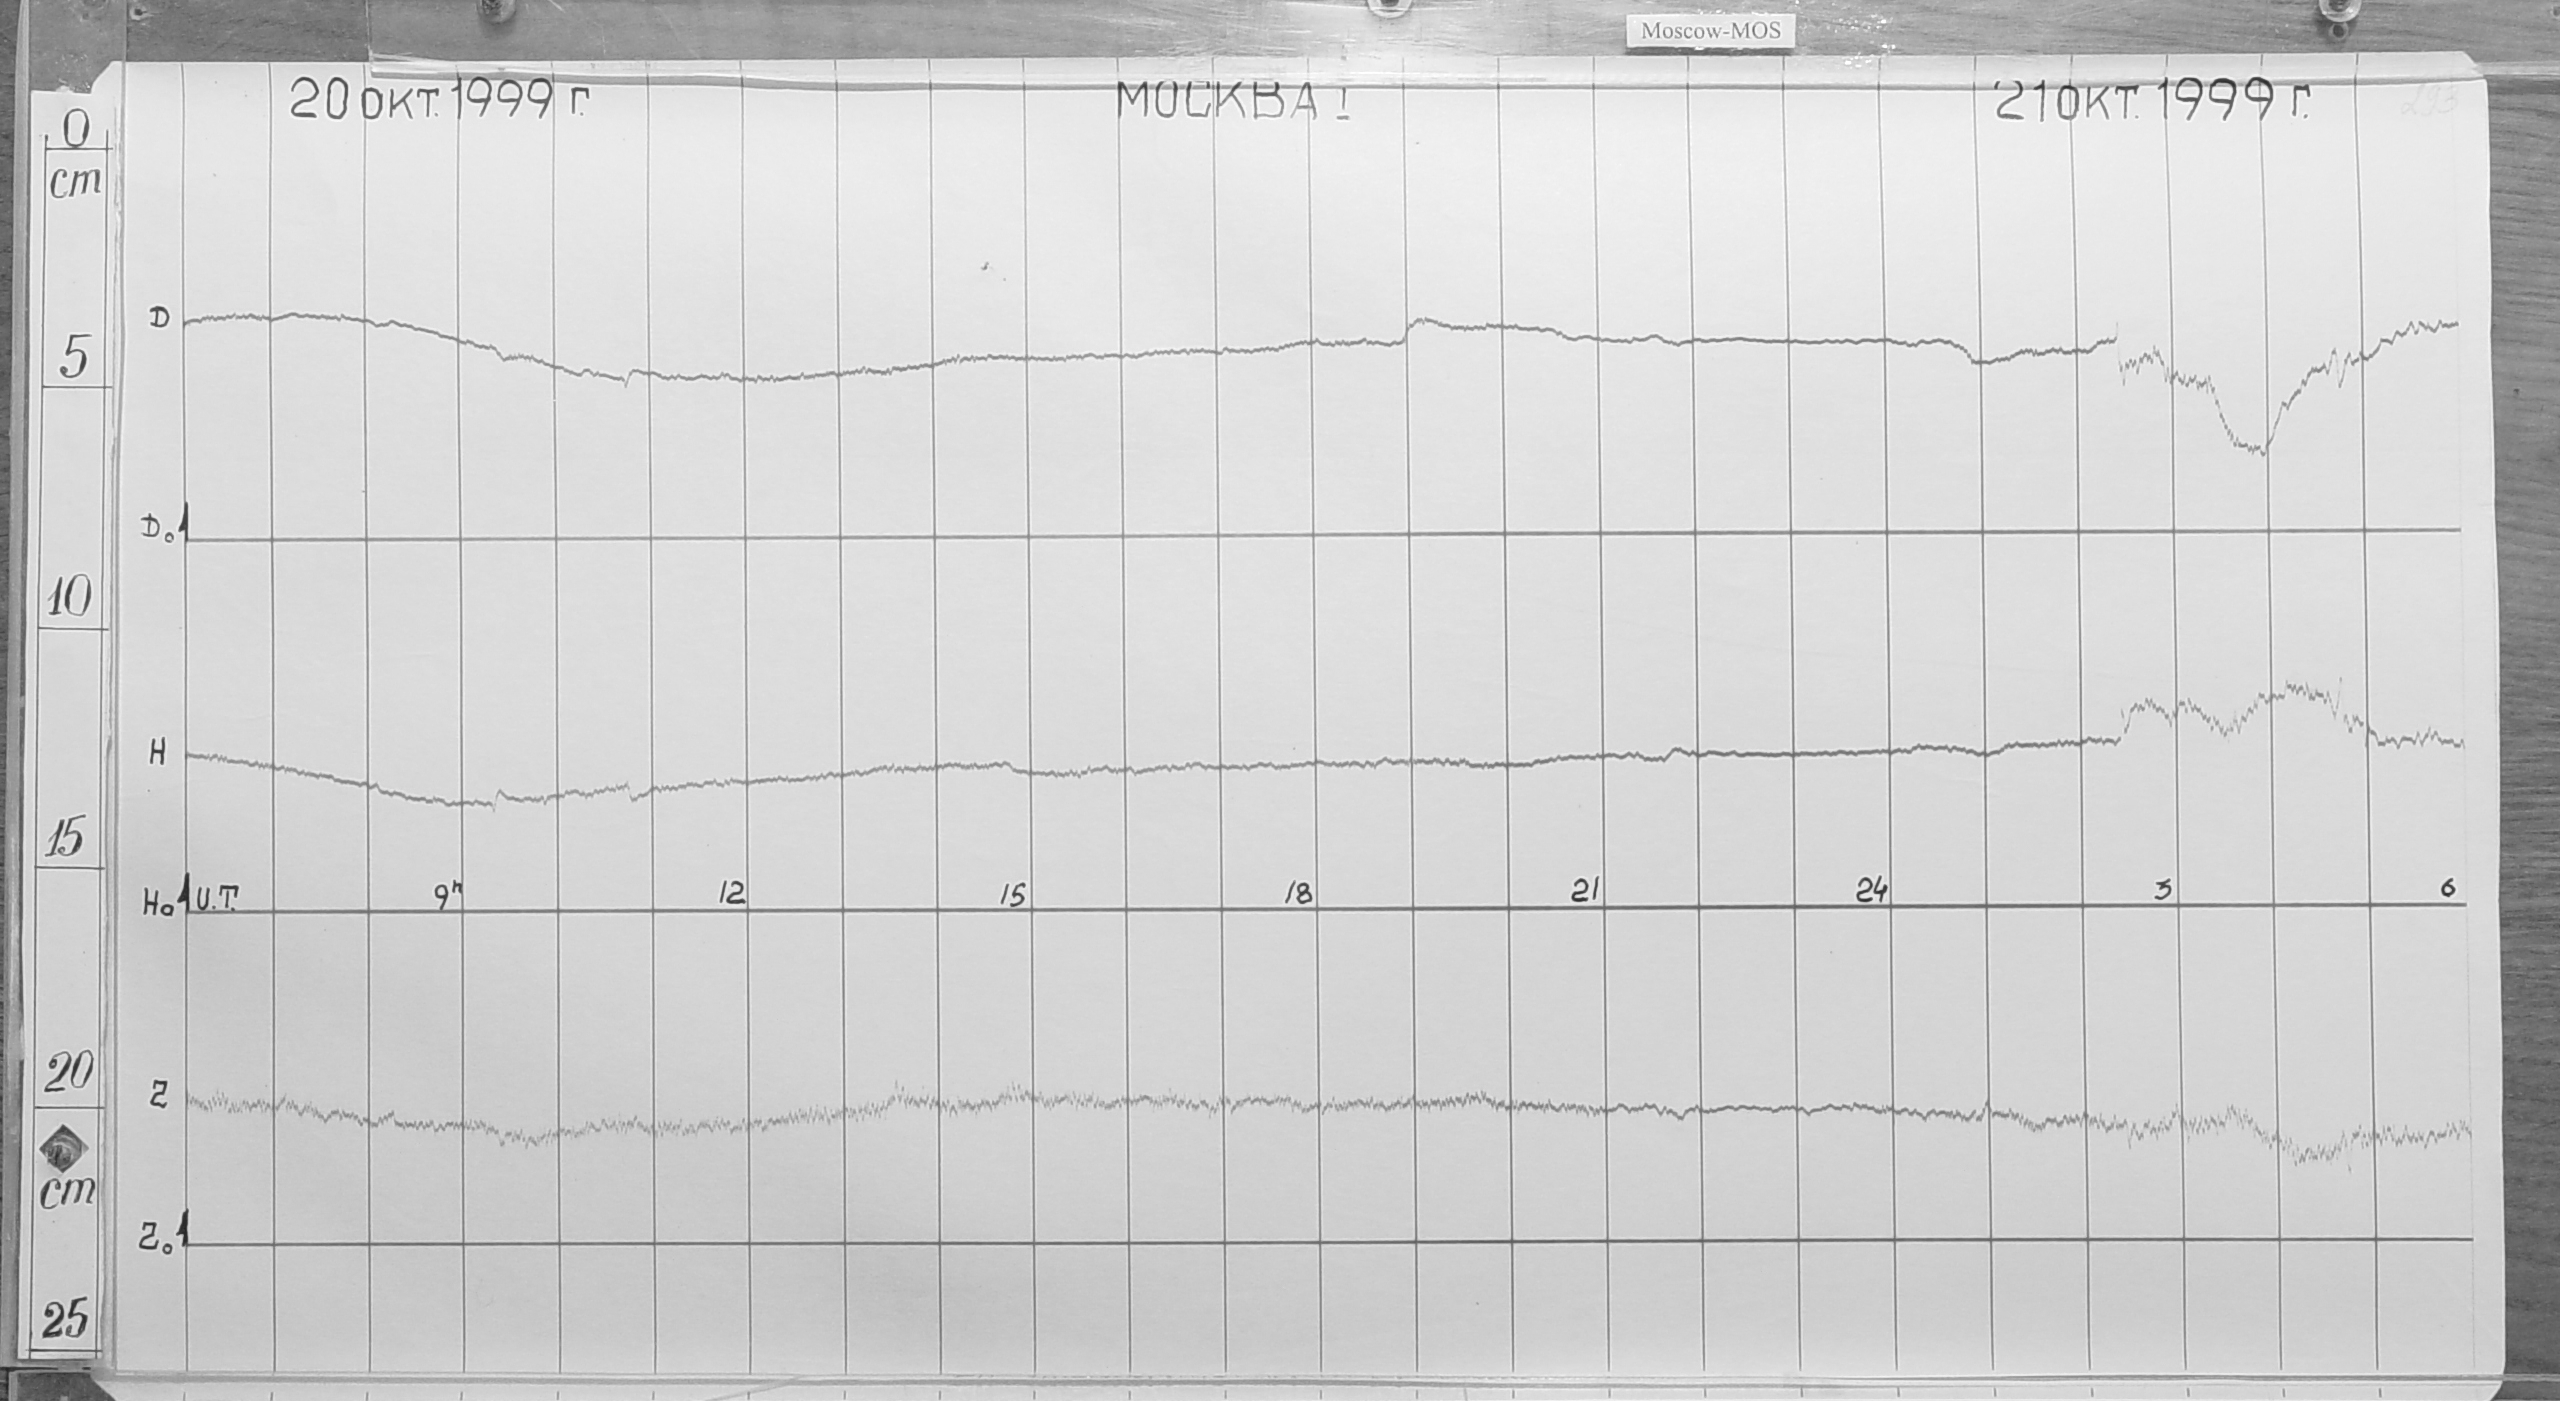Click the 6 hour marker at right
Image resolution: width=2560 pixels, height=1401 pixels.
point(2447,887)
